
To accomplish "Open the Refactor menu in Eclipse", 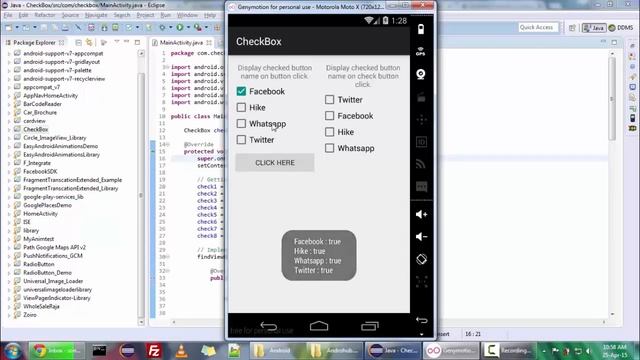I will click(x=44, y=15).
